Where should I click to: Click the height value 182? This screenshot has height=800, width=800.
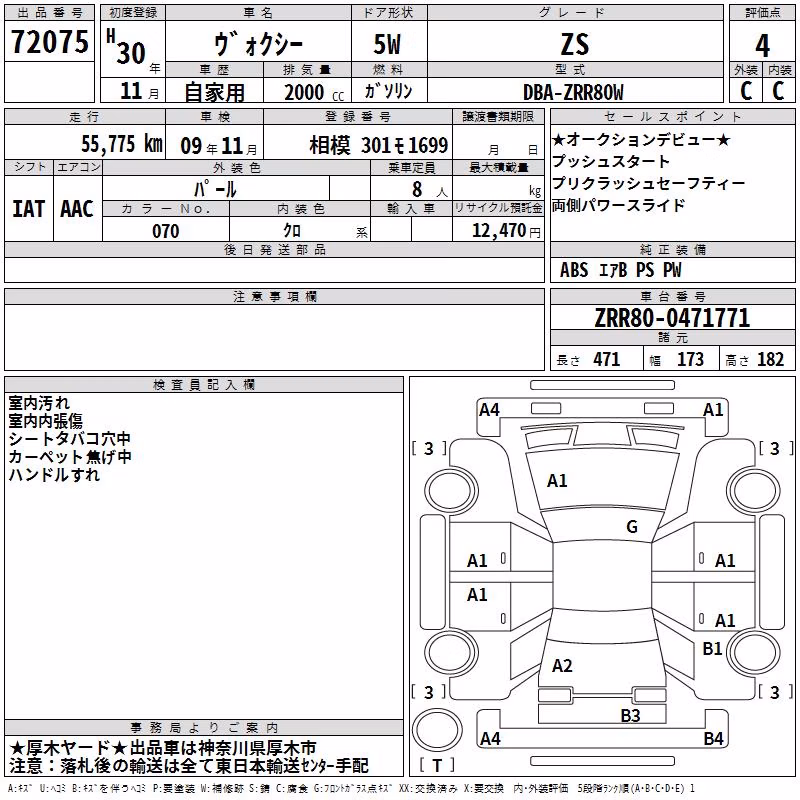770,360
